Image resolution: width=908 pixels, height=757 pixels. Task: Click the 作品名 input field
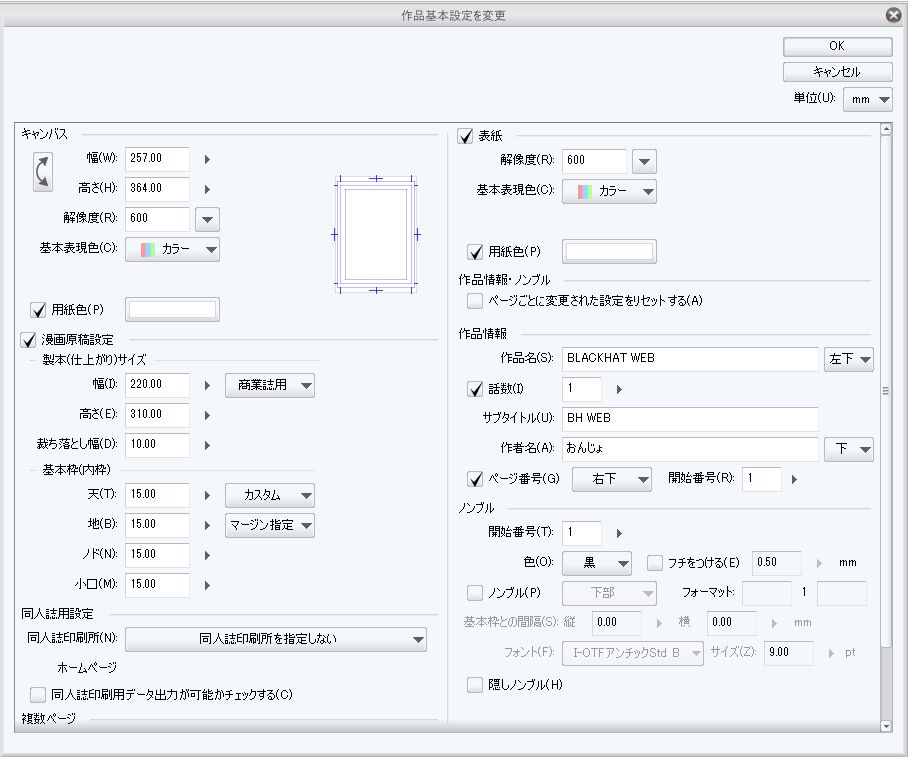pyautogui.click(x=688, y=358)
